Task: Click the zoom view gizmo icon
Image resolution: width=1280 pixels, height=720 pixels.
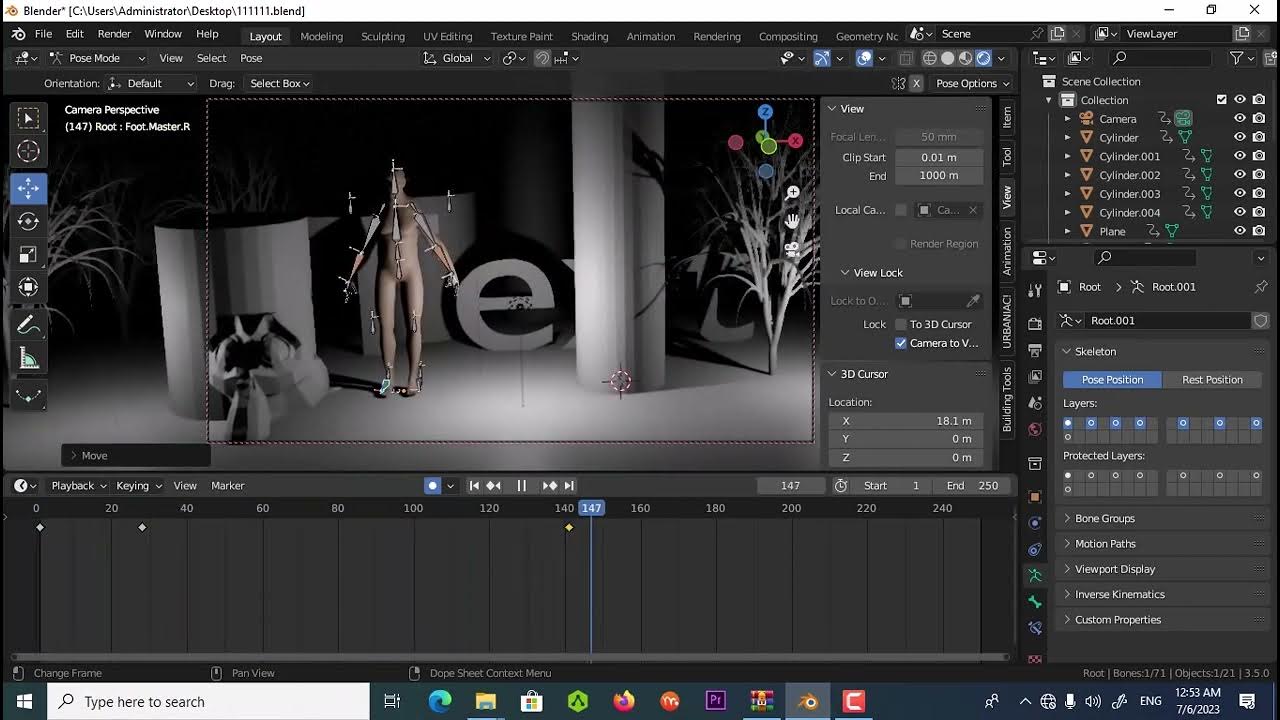Action: pyautogui.click(x=792, y=192)
